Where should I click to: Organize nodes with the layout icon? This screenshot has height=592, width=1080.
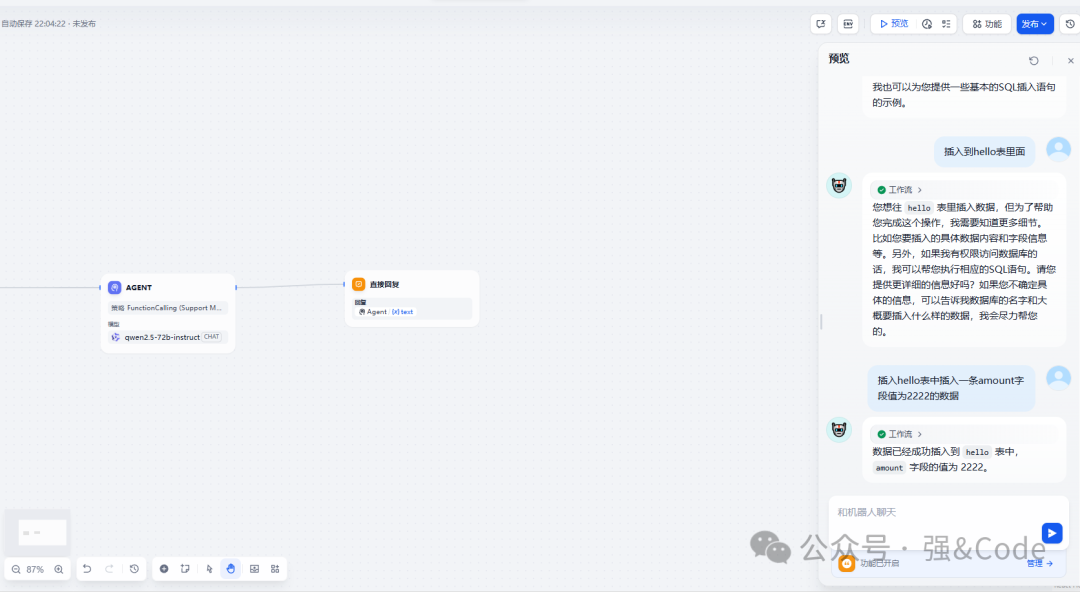[275, 569]
